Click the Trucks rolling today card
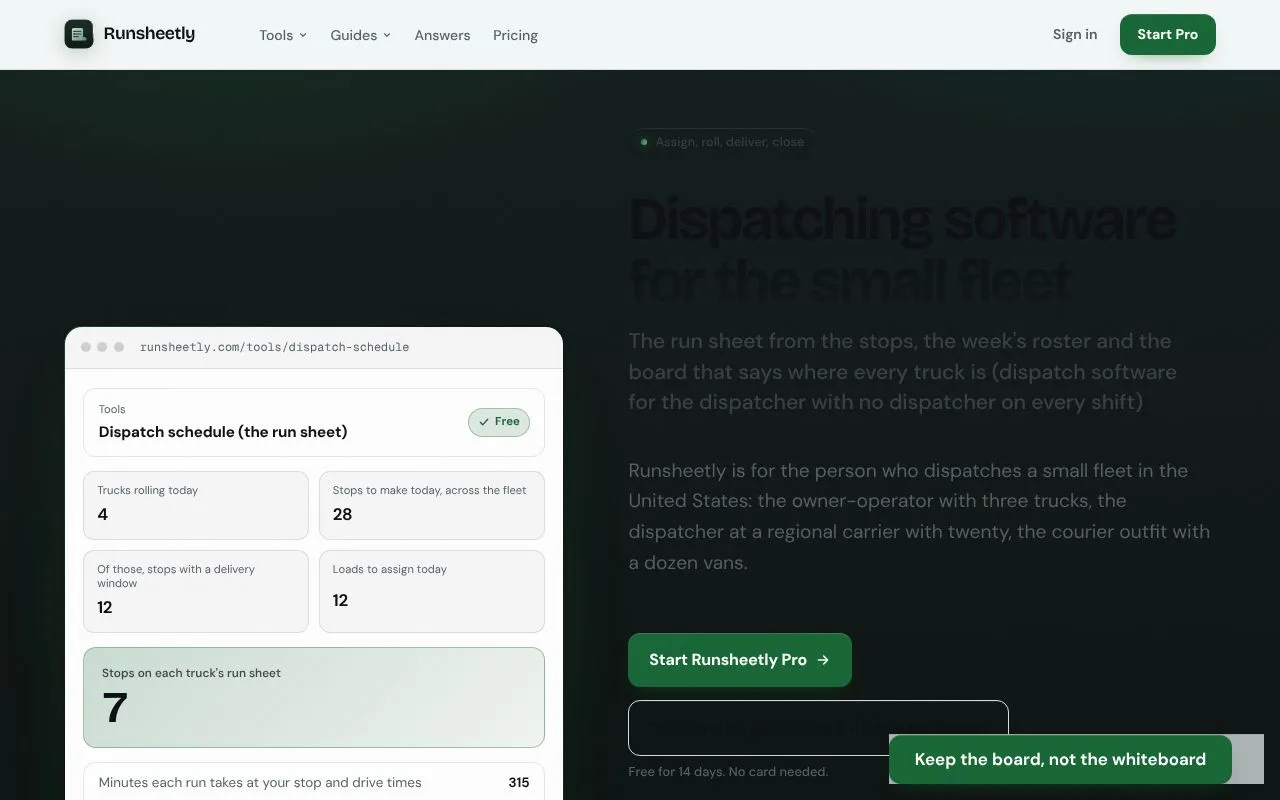The image size is (1280, 800). pyautogui.click(x=196, y=505)
